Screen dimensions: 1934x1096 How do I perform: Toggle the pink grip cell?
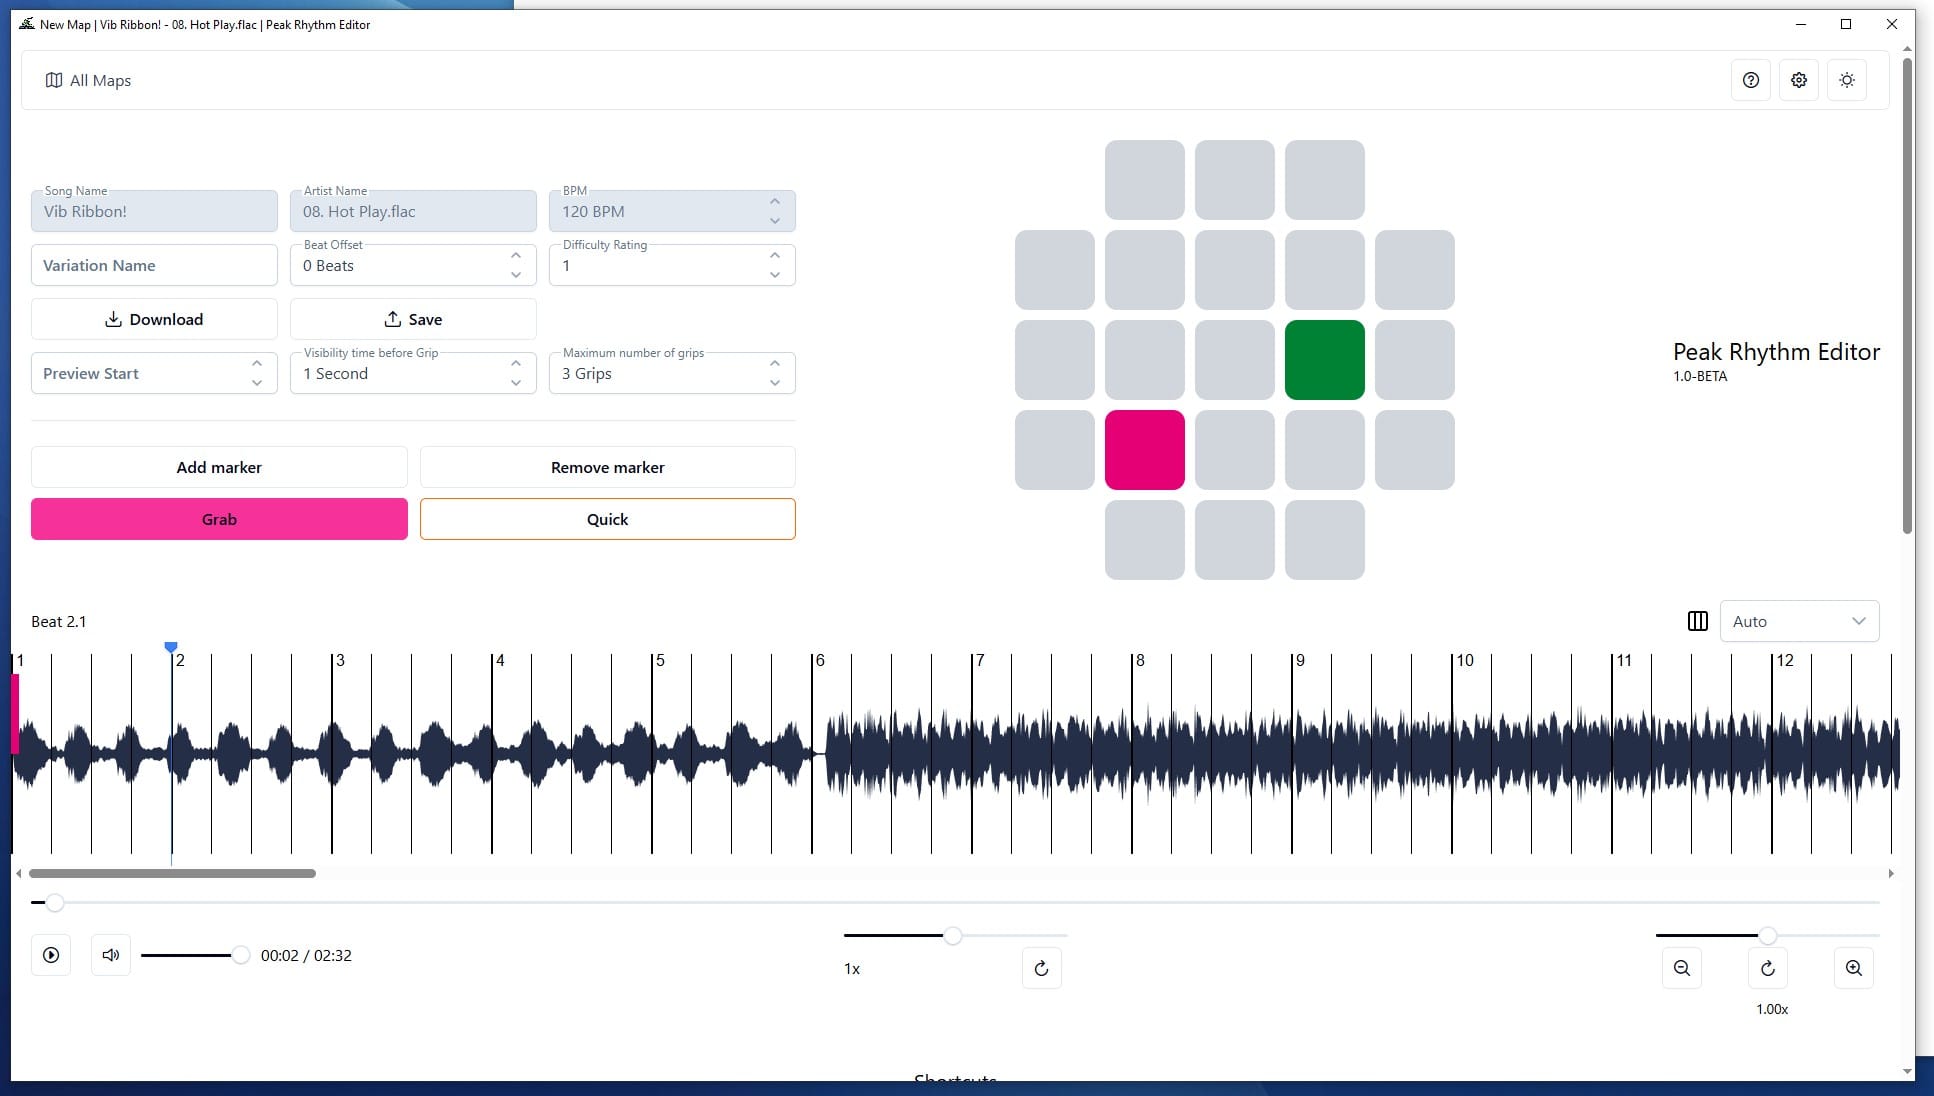click(x=1144, y=450)
